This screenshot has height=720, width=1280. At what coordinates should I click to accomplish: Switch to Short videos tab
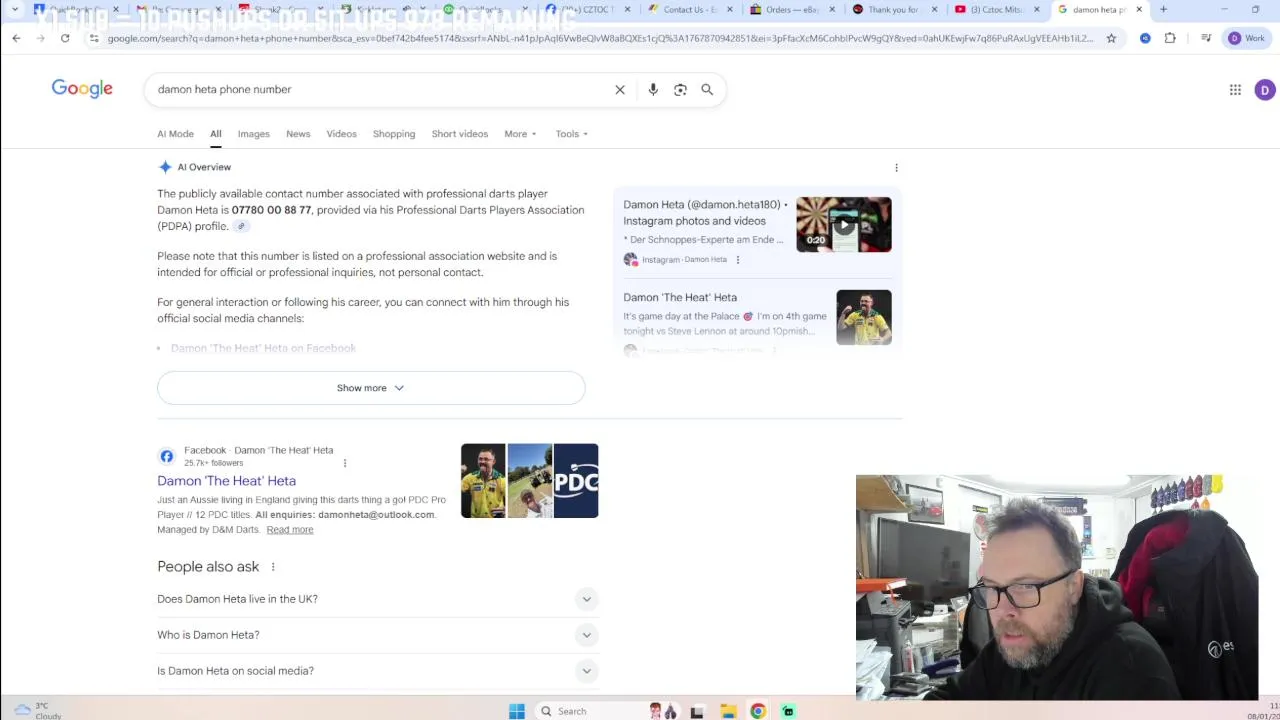pos(460,134)
